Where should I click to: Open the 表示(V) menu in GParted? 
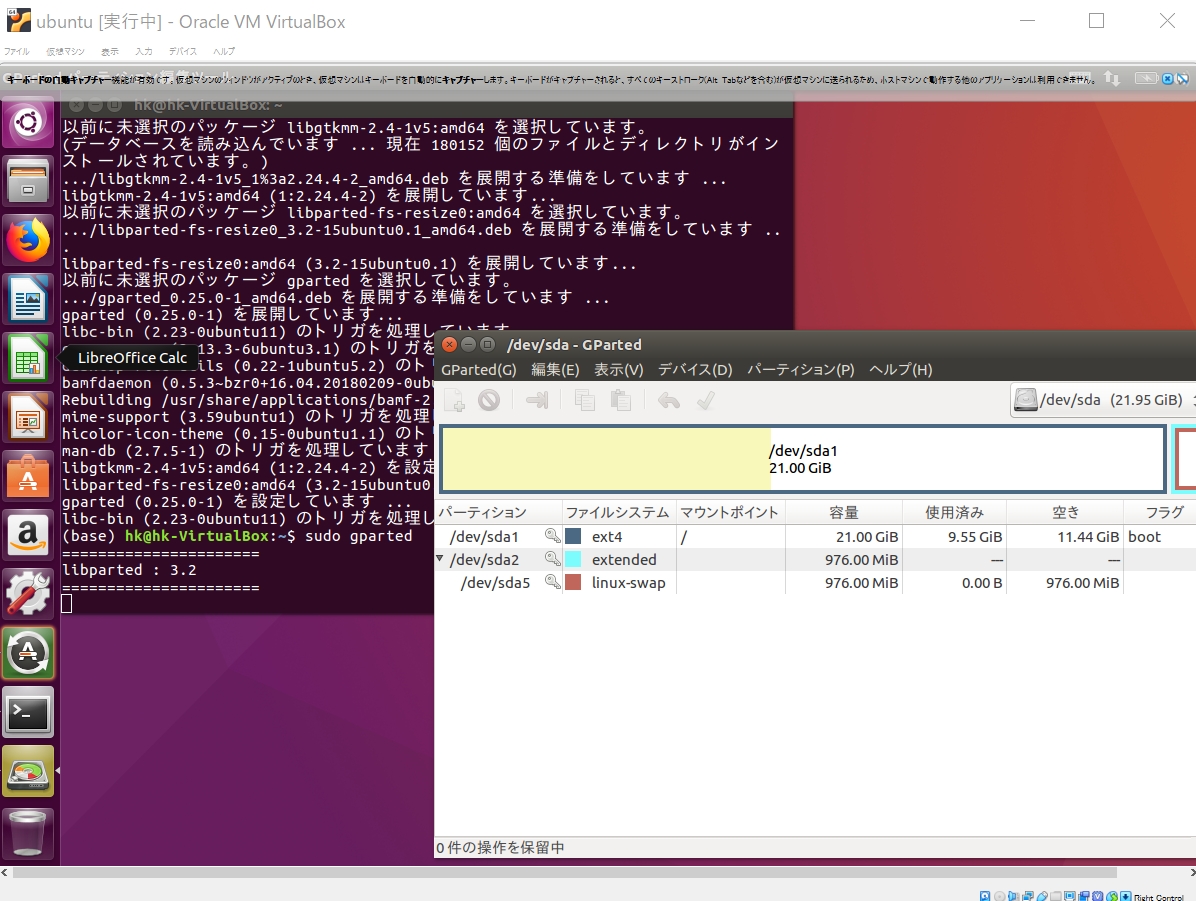(619, 369)
